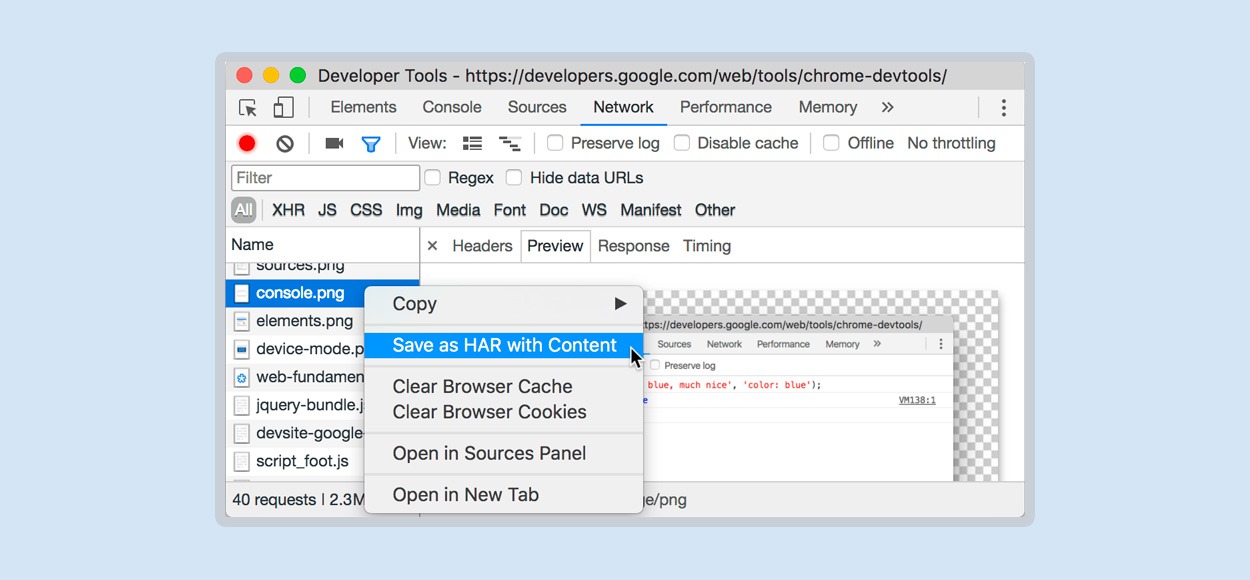1250x580 pixels.
Task: Close the request details pane with the X
Action: tap(432, 246)
